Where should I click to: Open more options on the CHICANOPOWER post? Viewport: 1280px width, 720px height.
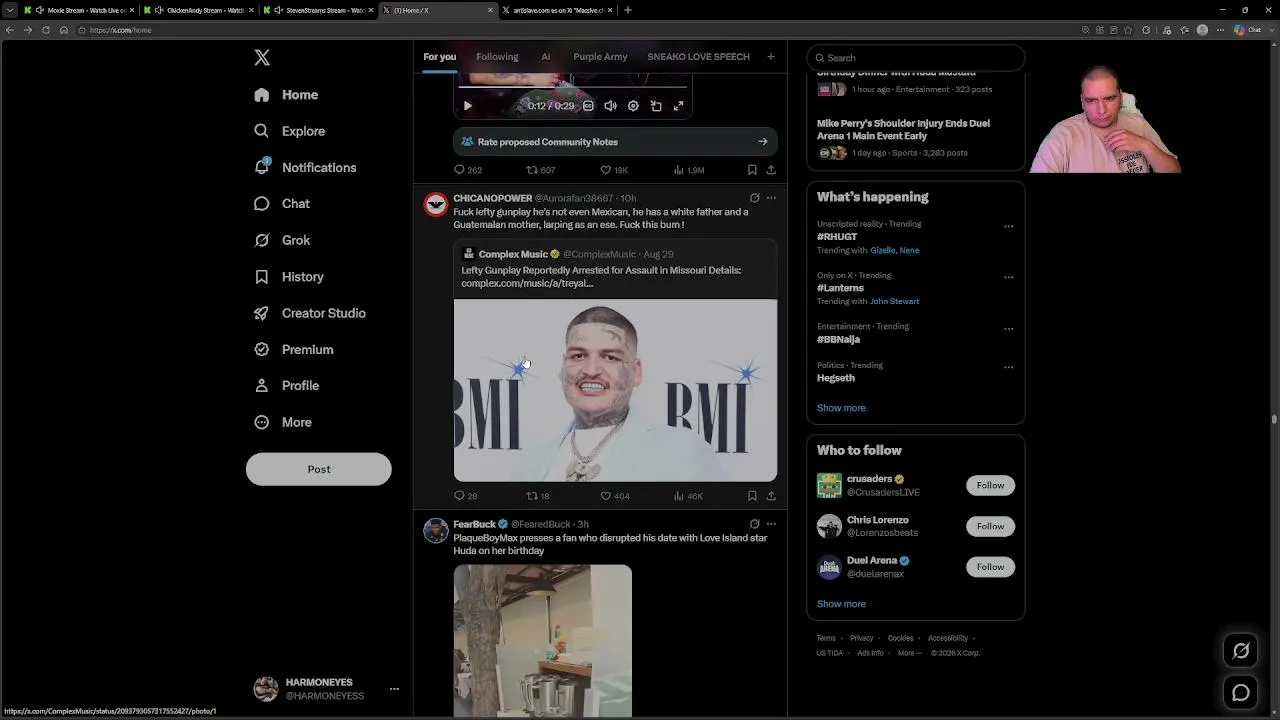coord(771,198)
